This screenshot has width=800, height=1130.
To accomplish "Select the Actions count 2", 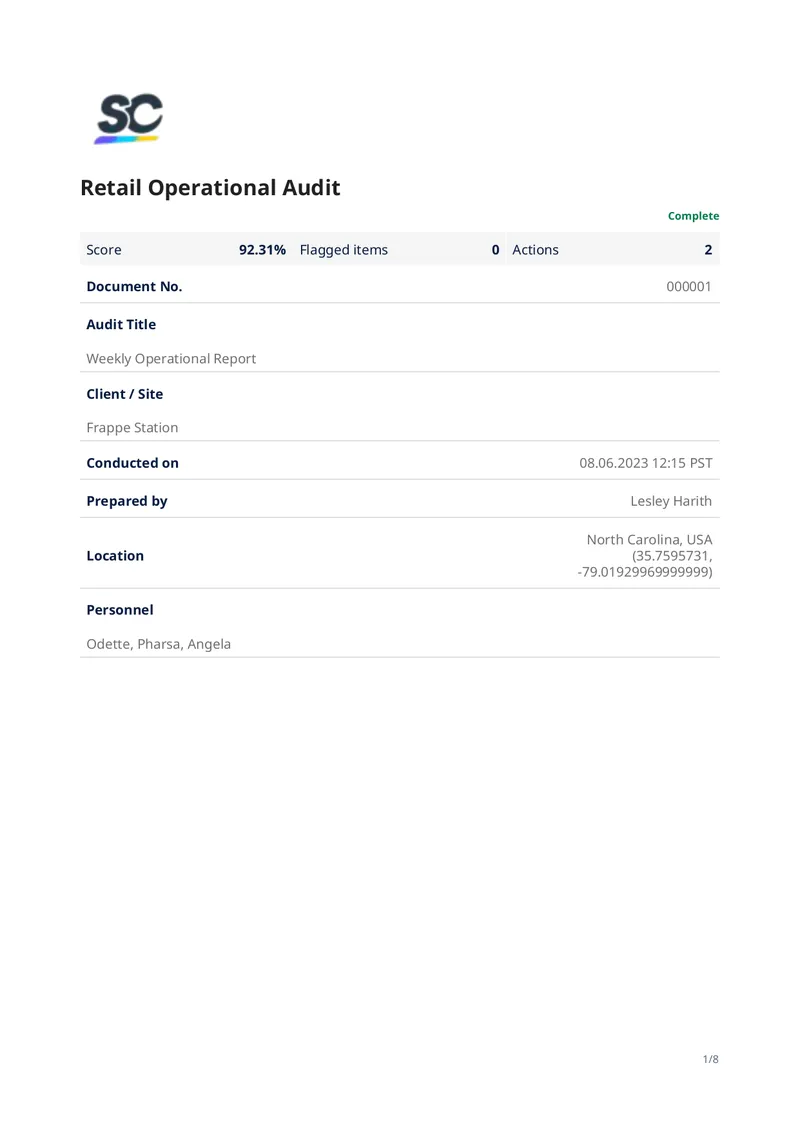I will [x=708, y=249].
